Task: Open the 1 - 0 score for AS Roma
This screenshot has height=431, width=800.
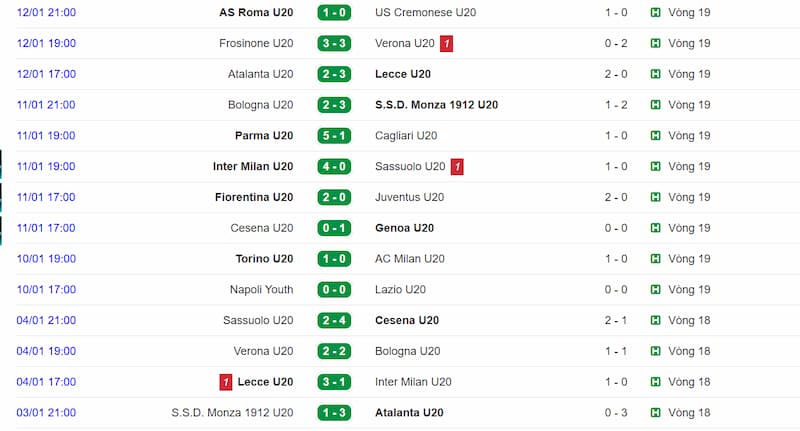Action: click(333, 13)
